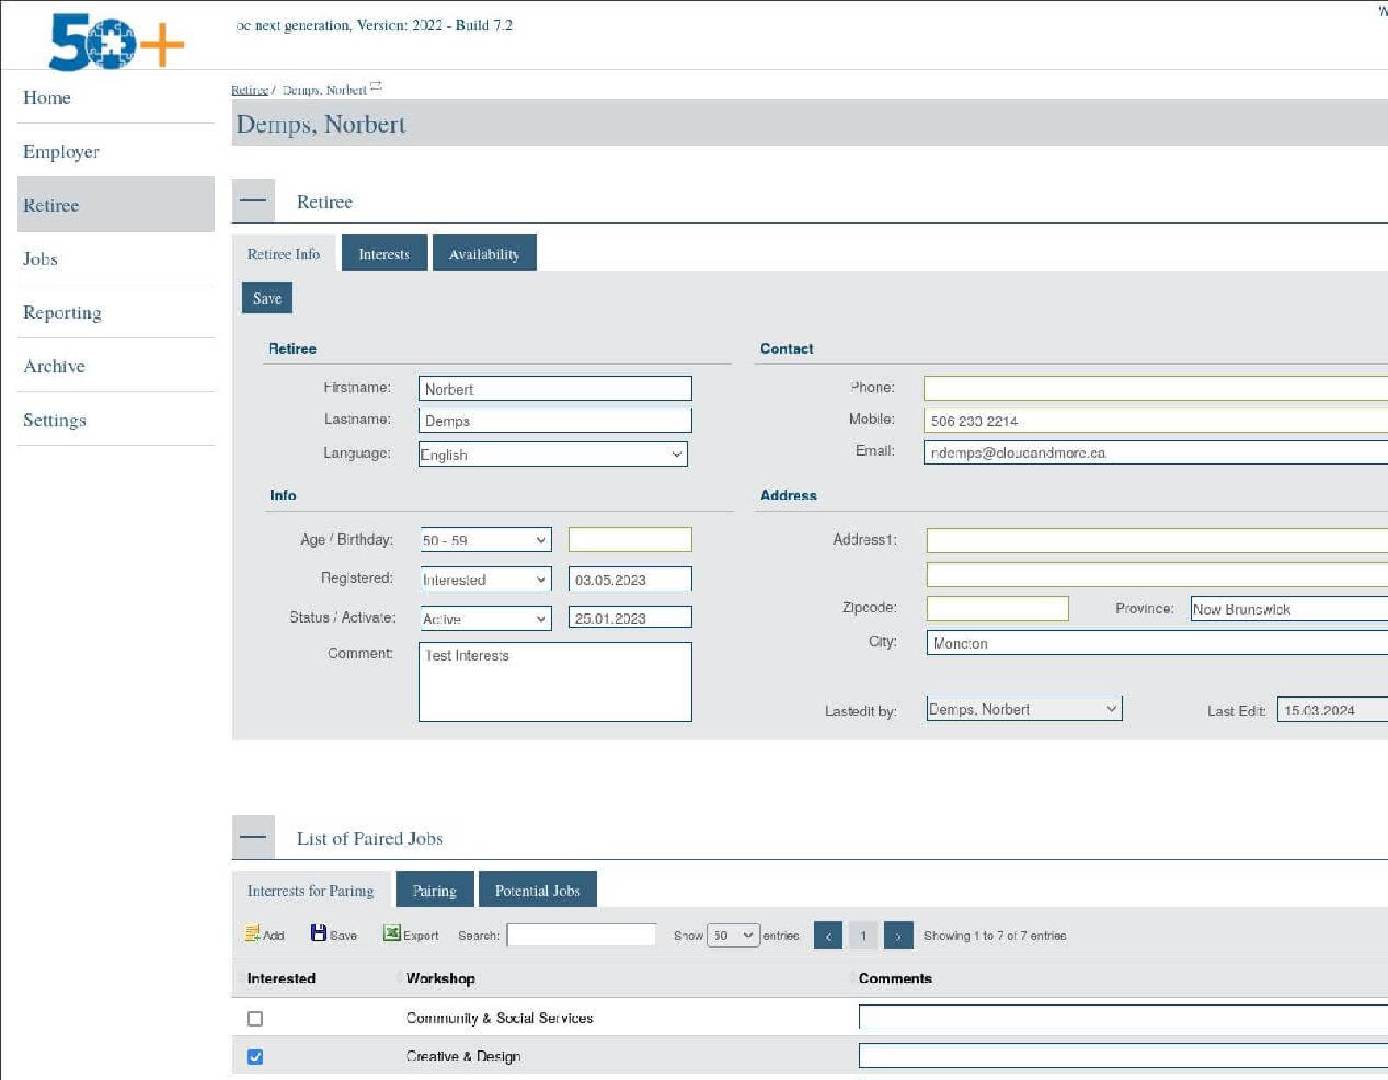Open Employer in the sidebar
The height and width of the screenshot is (1080, 1388).
coord(116,151)
